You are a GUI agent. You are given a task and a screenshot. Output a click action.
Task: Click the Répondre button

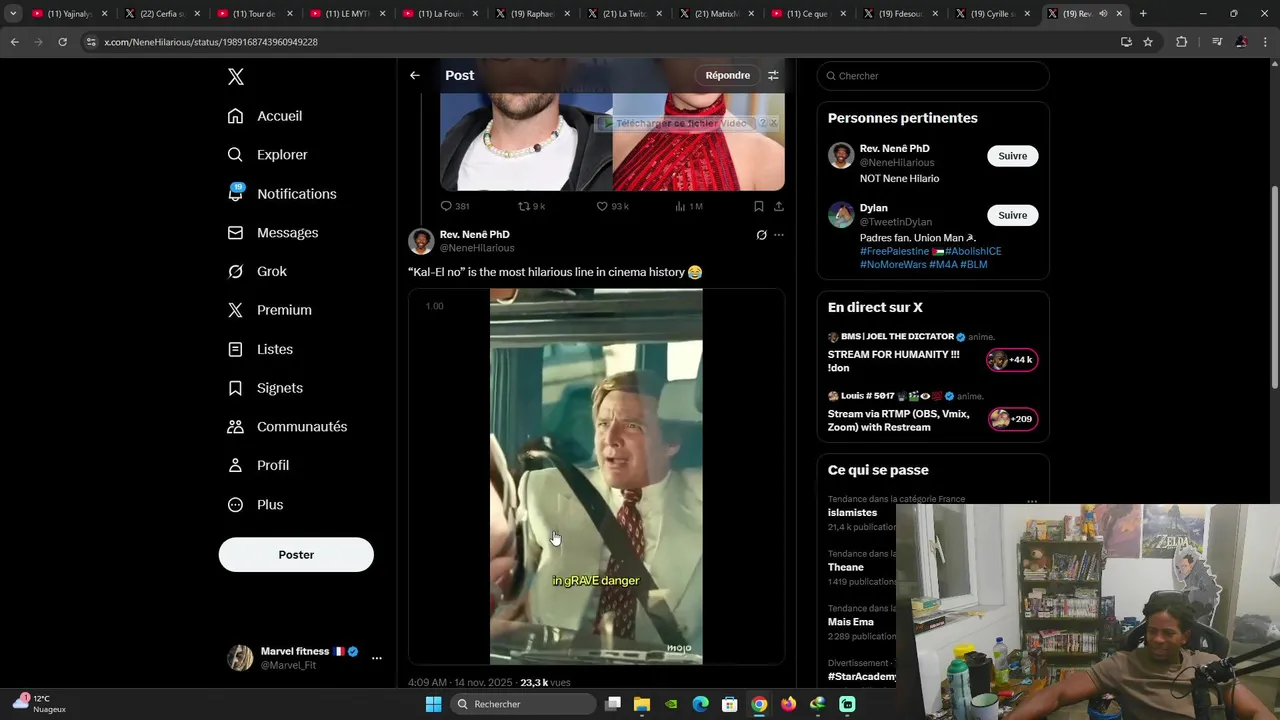[727, 75]
